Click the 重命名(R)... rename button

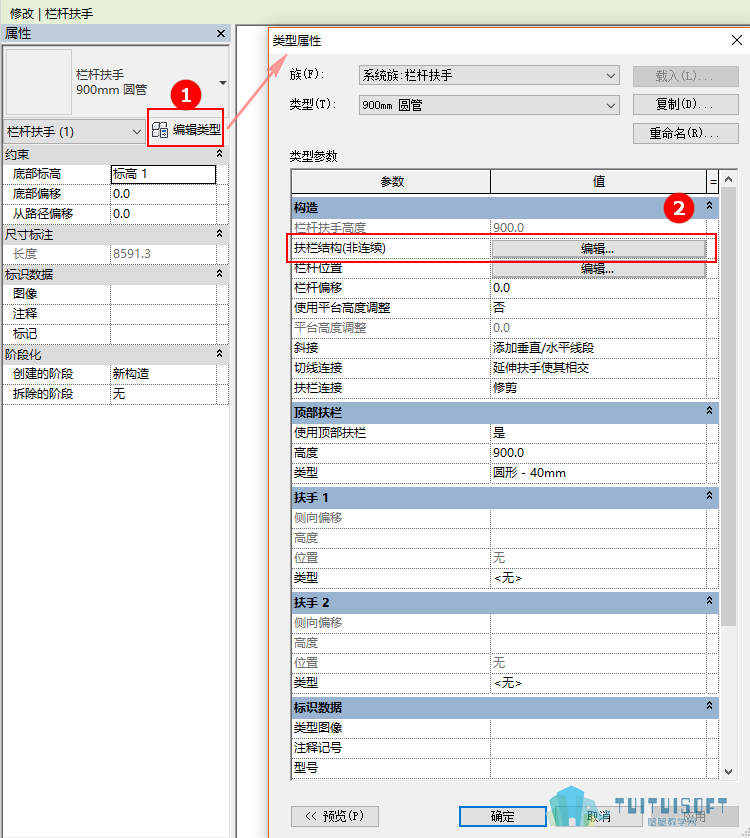[x=685, y=134]
